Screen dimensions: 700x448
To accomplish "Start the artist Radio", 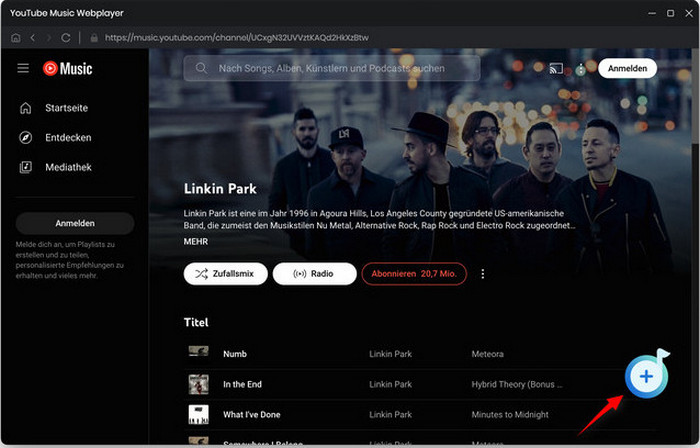I will [x=314, y=274].
